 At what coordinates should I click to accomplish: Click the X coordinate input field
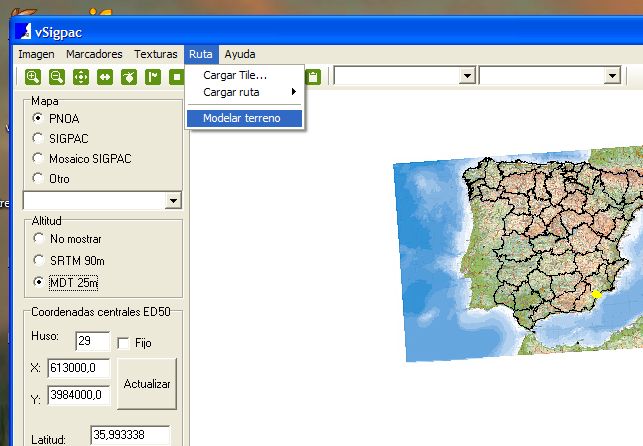coord(78,368)
